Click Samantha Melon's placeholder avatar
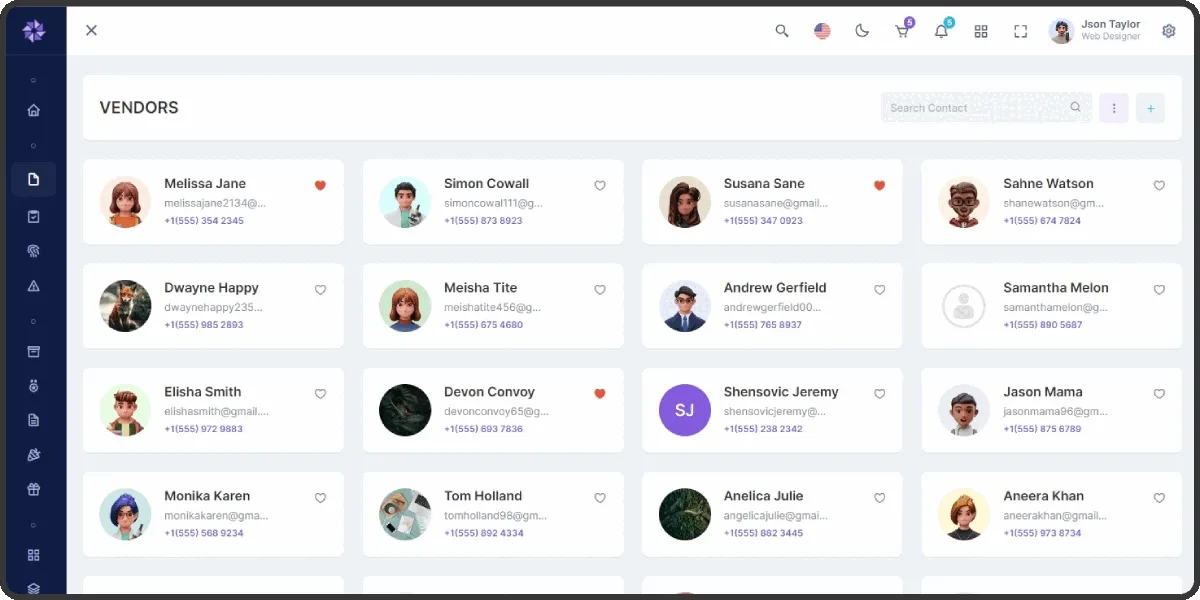 pyautogui.click(x=964, y=306)
